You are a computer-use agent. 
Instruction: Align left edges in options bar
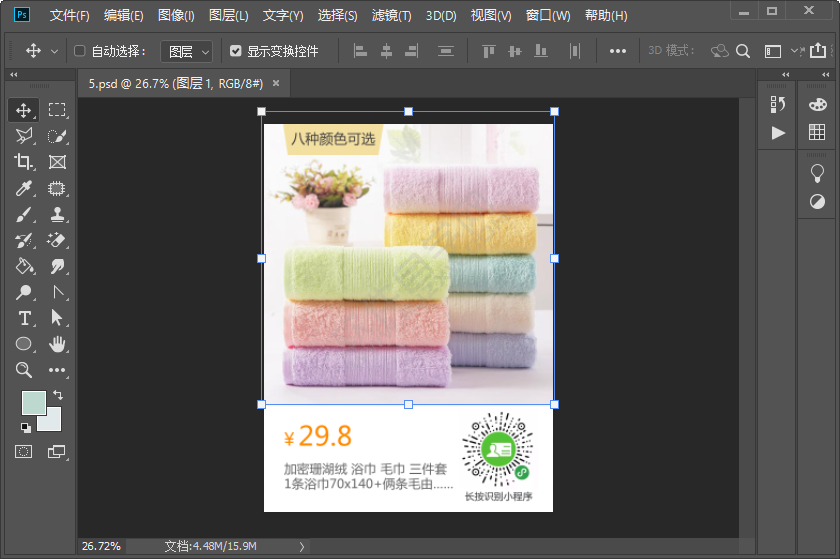pyautogui.click(x=361, y=51)
